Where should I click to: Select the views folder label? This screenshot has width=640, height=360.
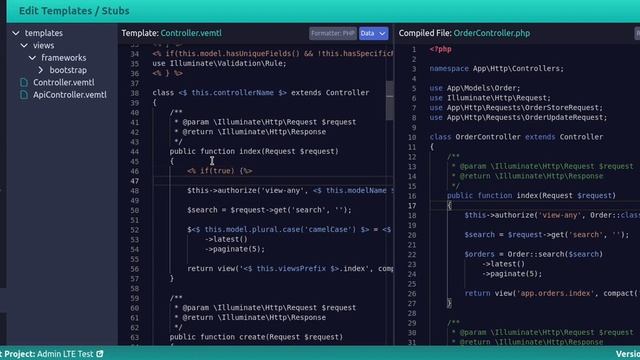43,45
